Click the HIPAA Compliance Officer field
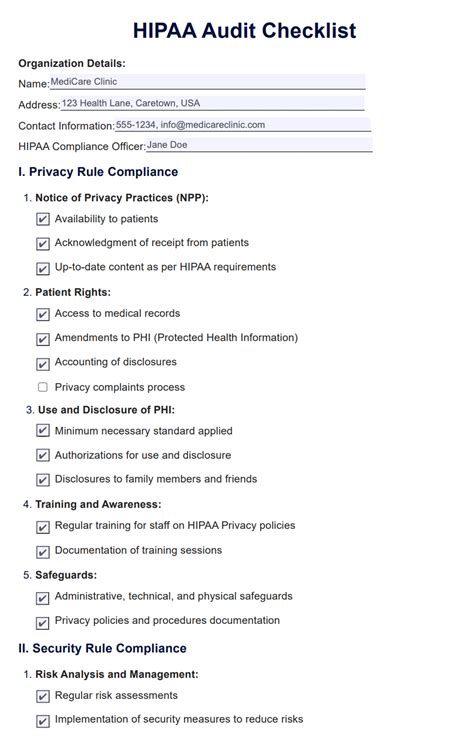Screen dimensions: 474x748 [259, 145]
